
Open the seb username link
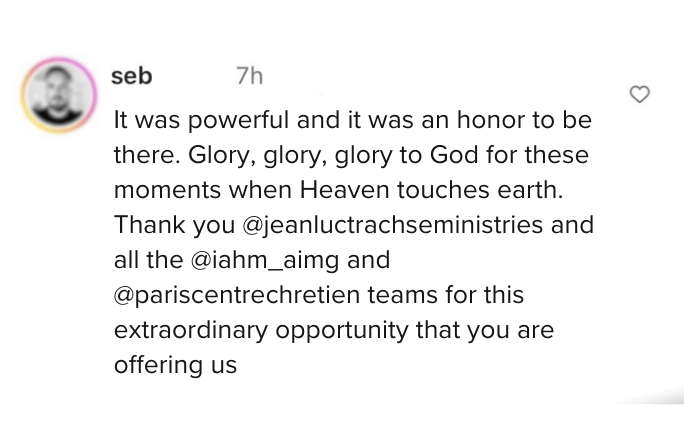132,76
